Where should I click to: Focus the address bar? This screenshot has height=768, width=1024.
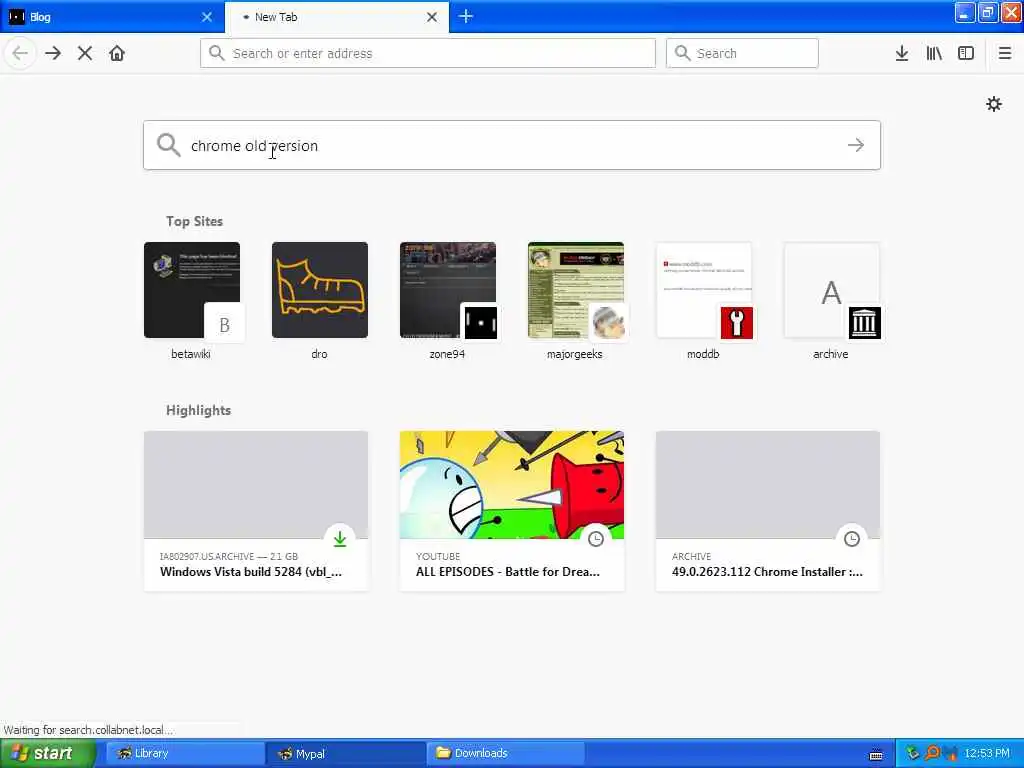(428, 53)
